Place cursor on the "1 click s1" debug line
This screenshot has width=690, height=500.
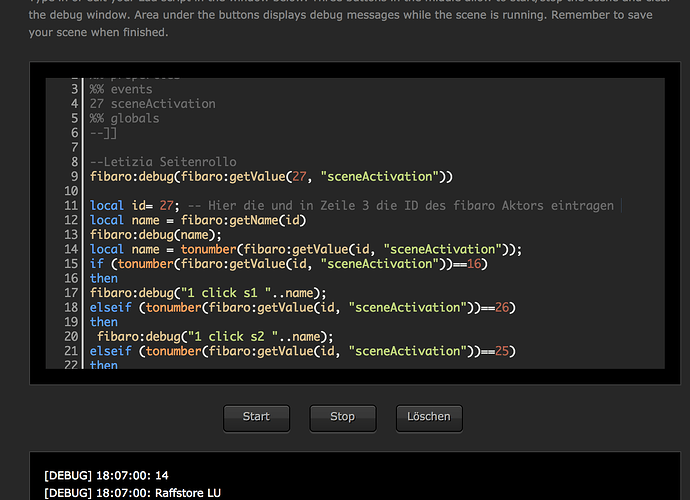point(208,293)
